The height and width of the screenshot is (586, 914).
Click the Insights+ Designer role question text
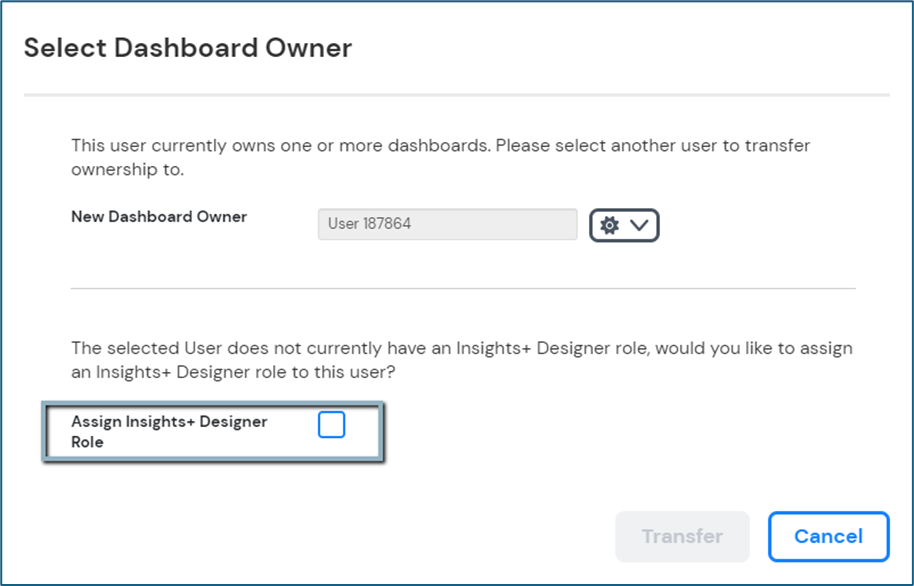(461, 359)
